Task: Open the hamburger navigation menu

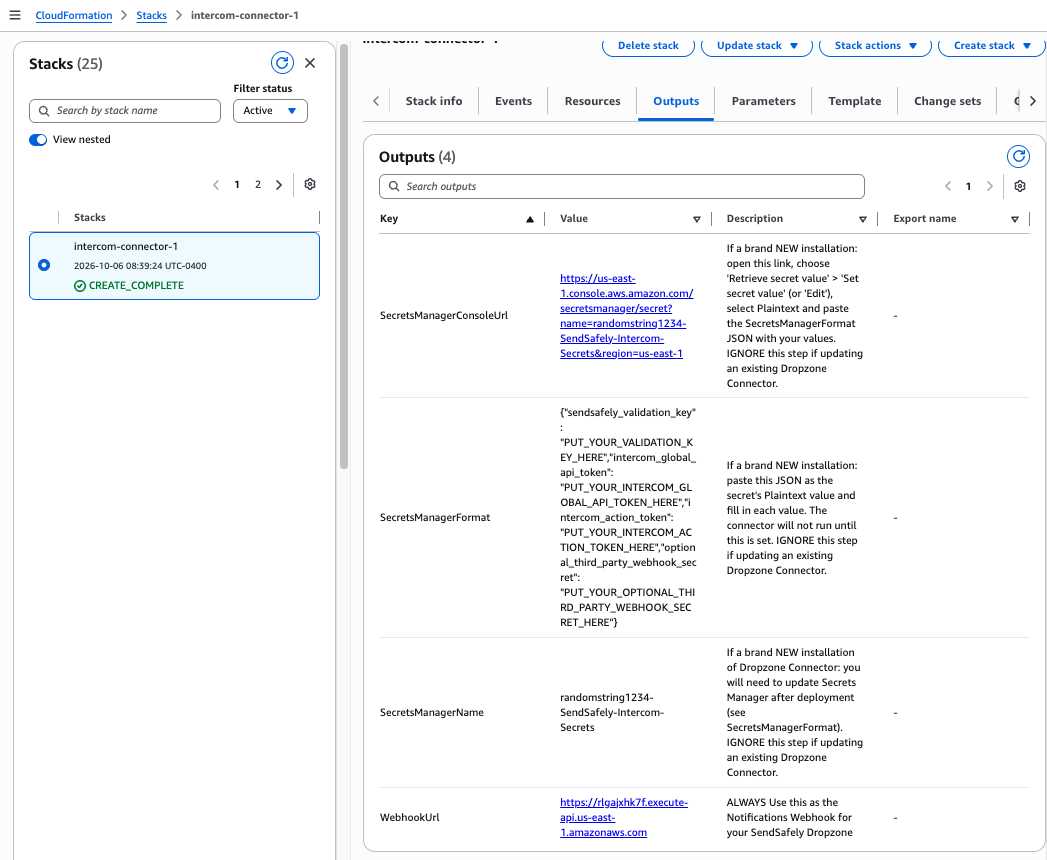Action: [x=15, y=15]
